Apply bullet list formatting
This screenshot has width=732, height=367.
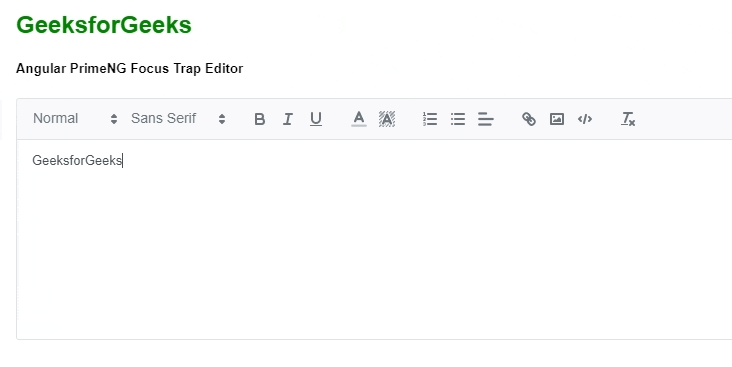458,119
